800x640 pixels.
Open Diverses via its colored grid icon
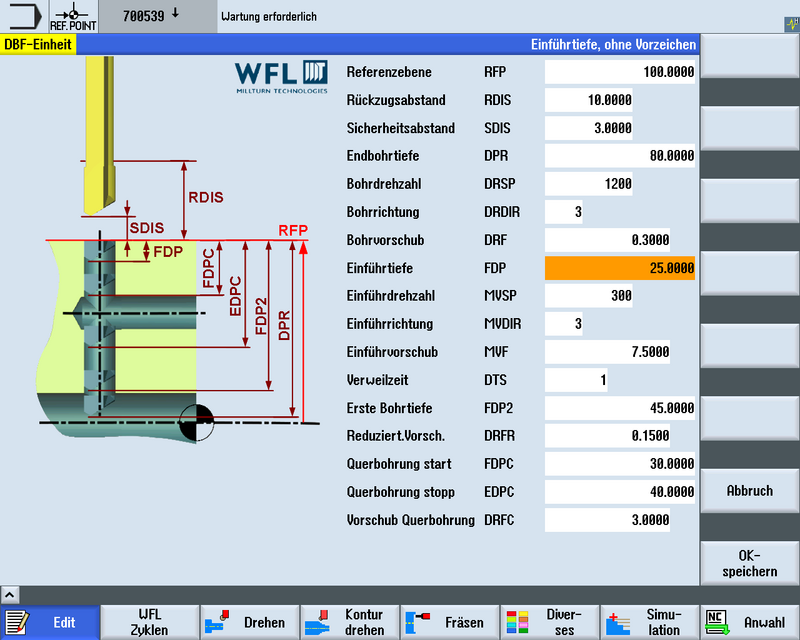pos(519,621)
